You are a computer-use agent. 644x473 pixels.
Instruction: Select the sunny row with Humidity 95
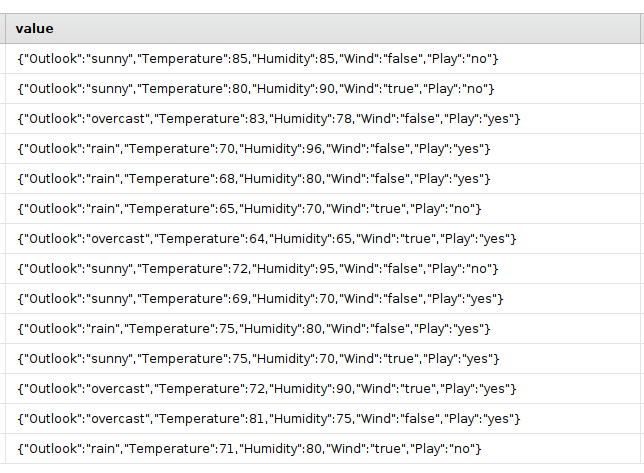(257, 269)
